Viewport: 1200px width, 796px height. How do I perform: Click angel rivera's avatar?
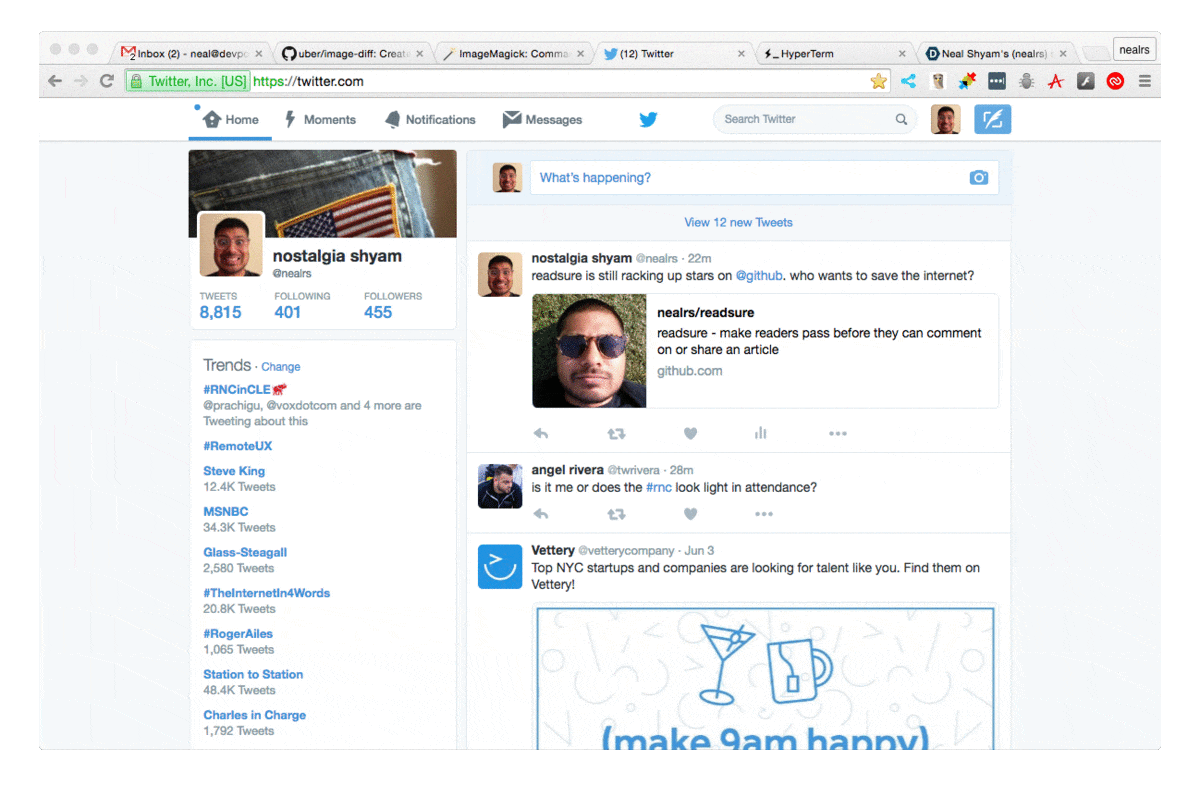(x=500, y=485)
